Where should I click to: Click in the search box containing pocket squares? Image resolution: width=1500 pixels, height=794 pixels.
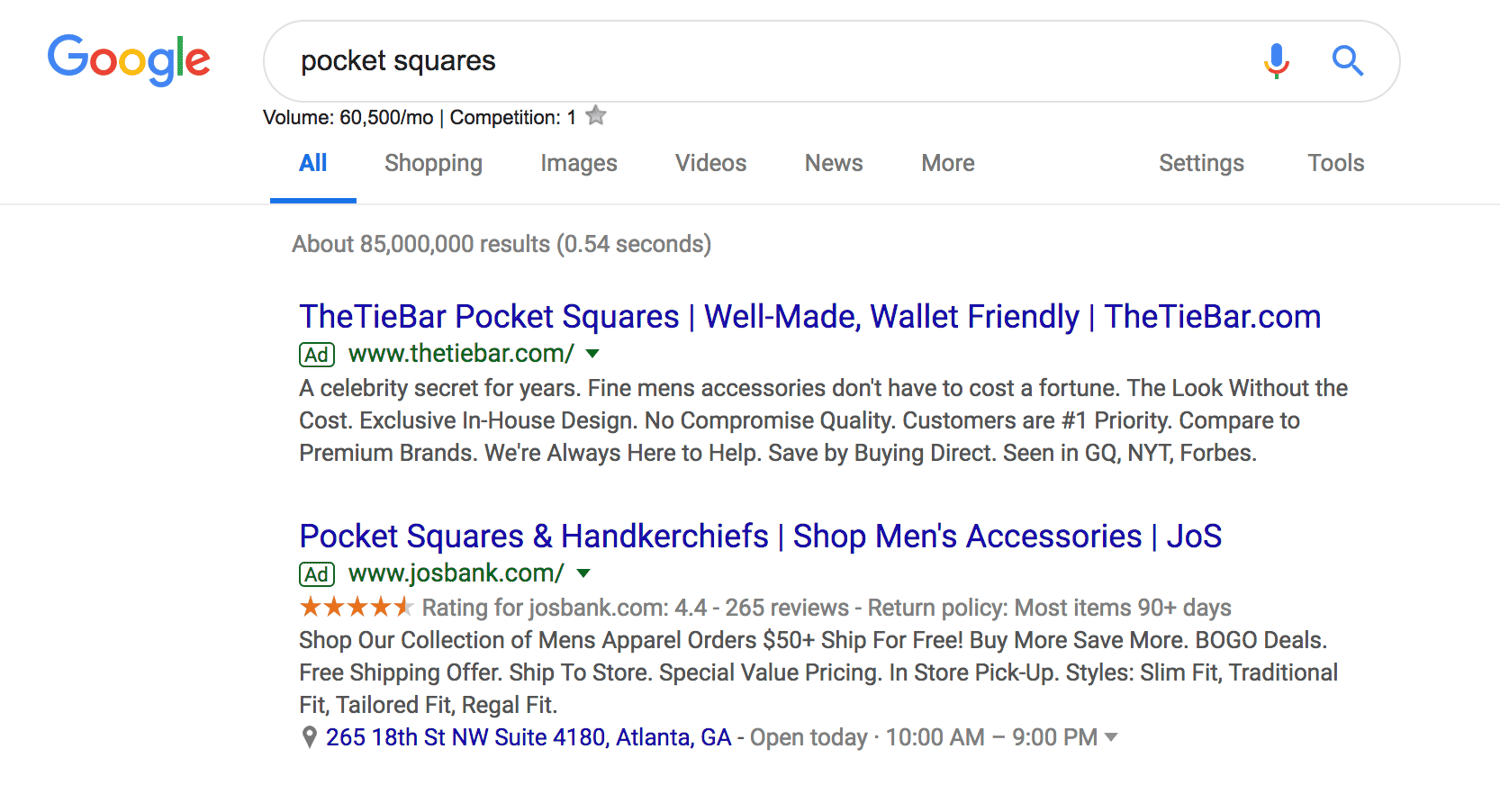[x=760, y=61]
